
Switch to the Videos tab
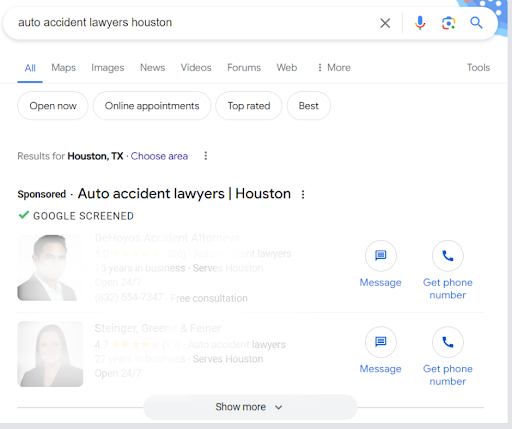pos(196,68)
